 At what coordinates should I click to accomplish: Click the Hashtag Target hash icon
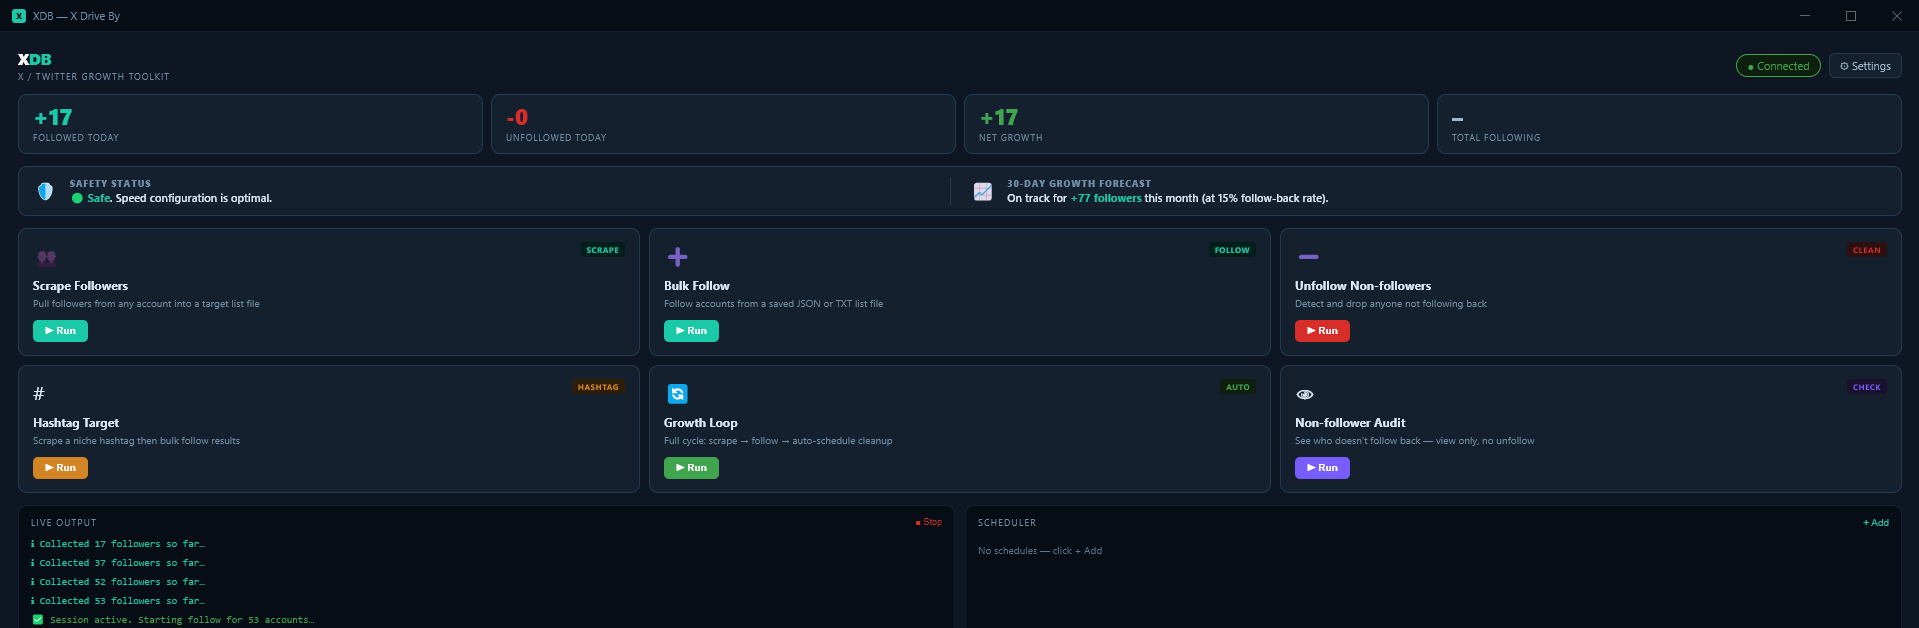click(x=39, y=394)
